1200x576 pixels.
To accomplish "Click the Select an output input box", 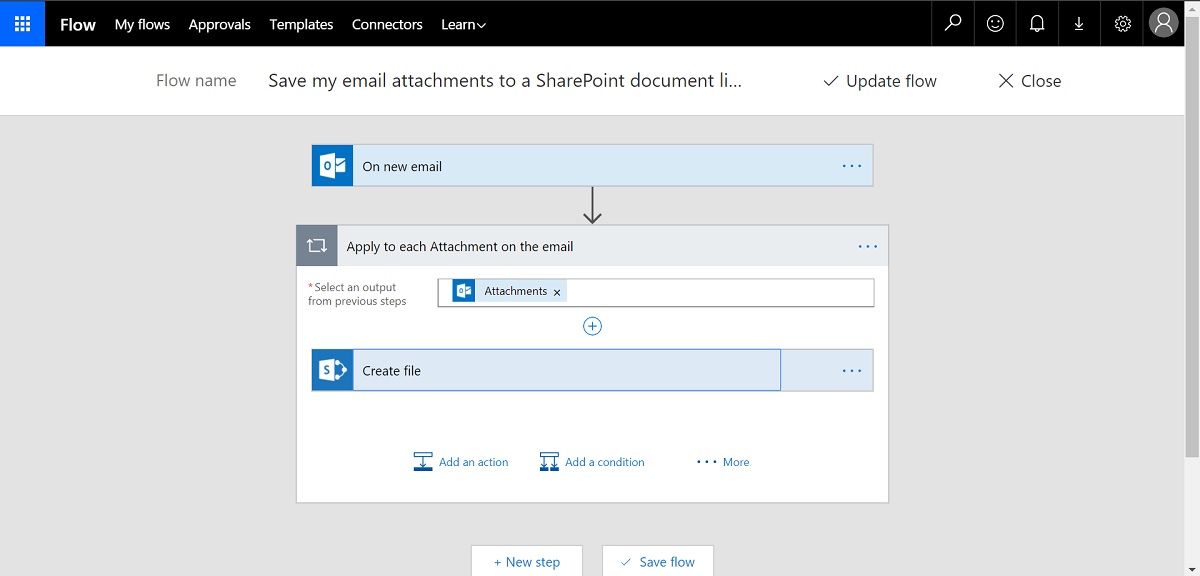I will 656,292.
